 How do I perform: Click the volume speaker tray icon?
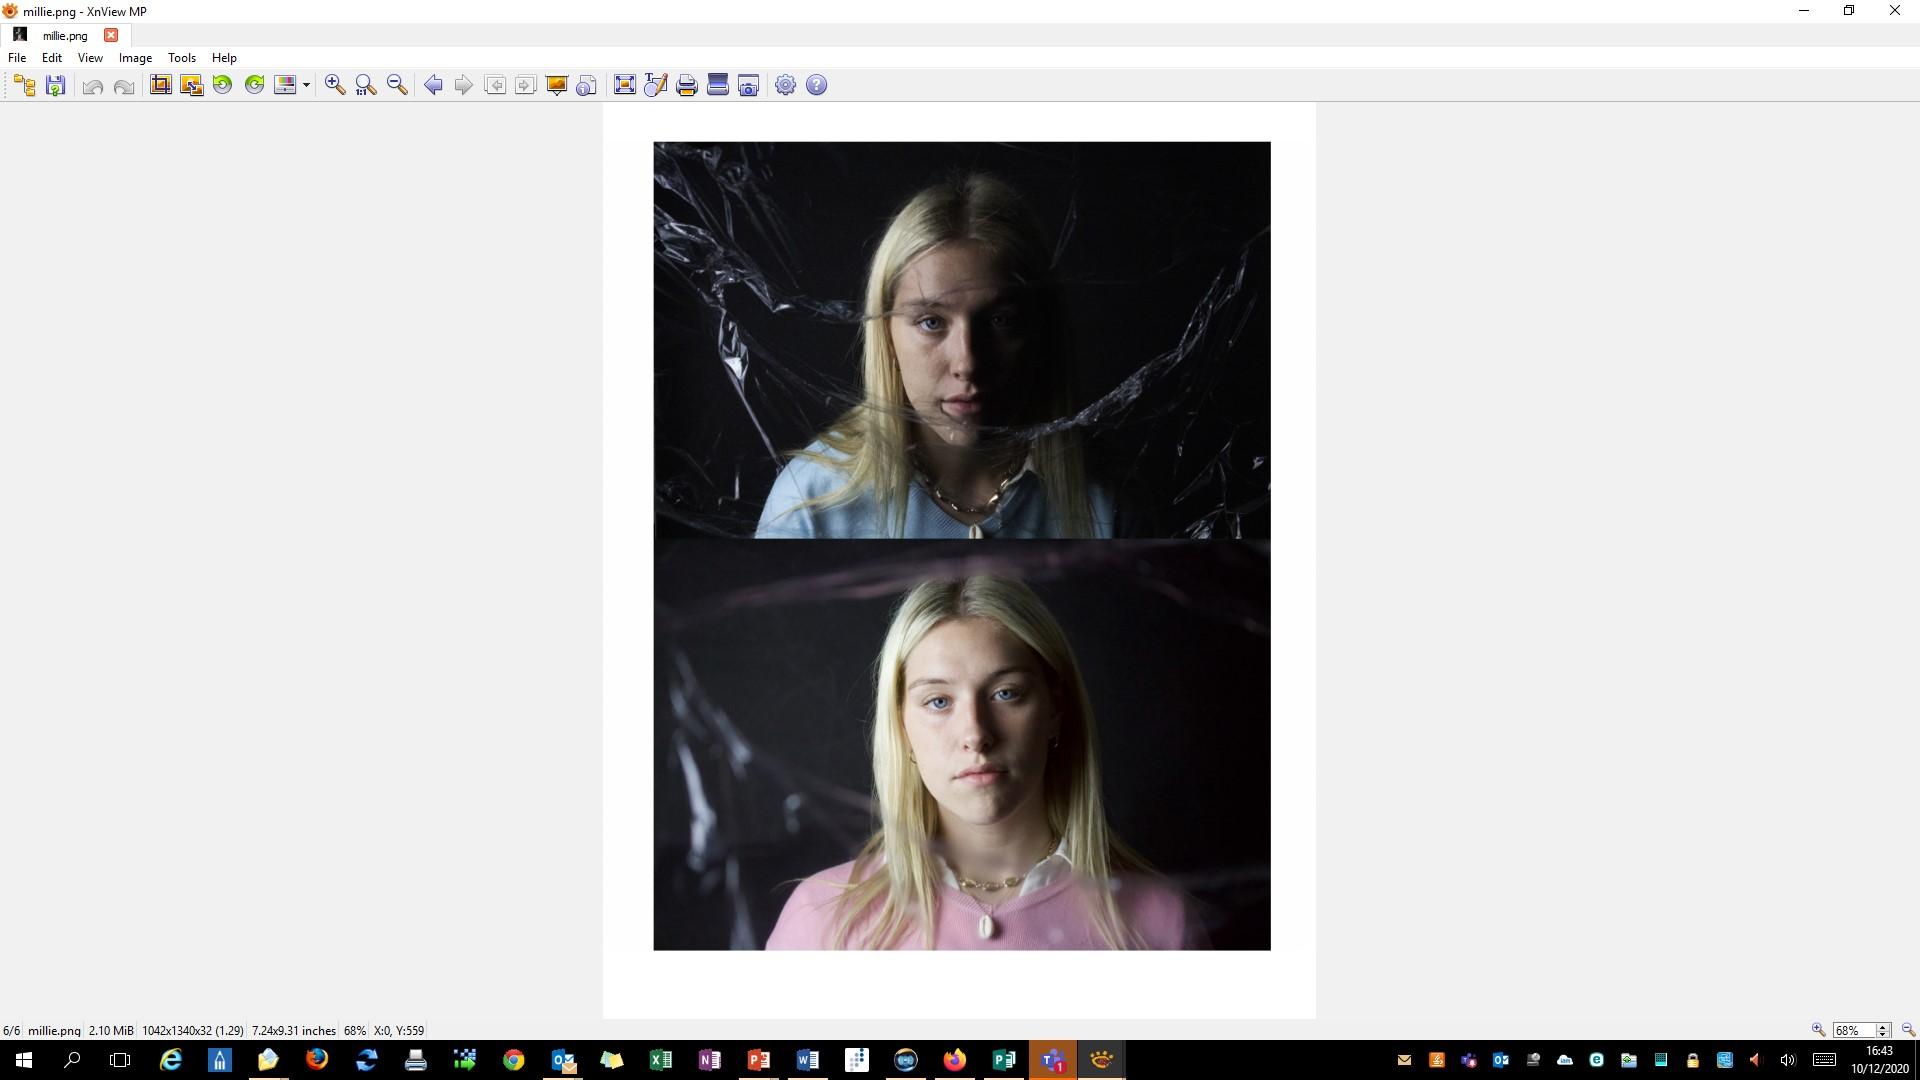(x=1788, y=1060)
